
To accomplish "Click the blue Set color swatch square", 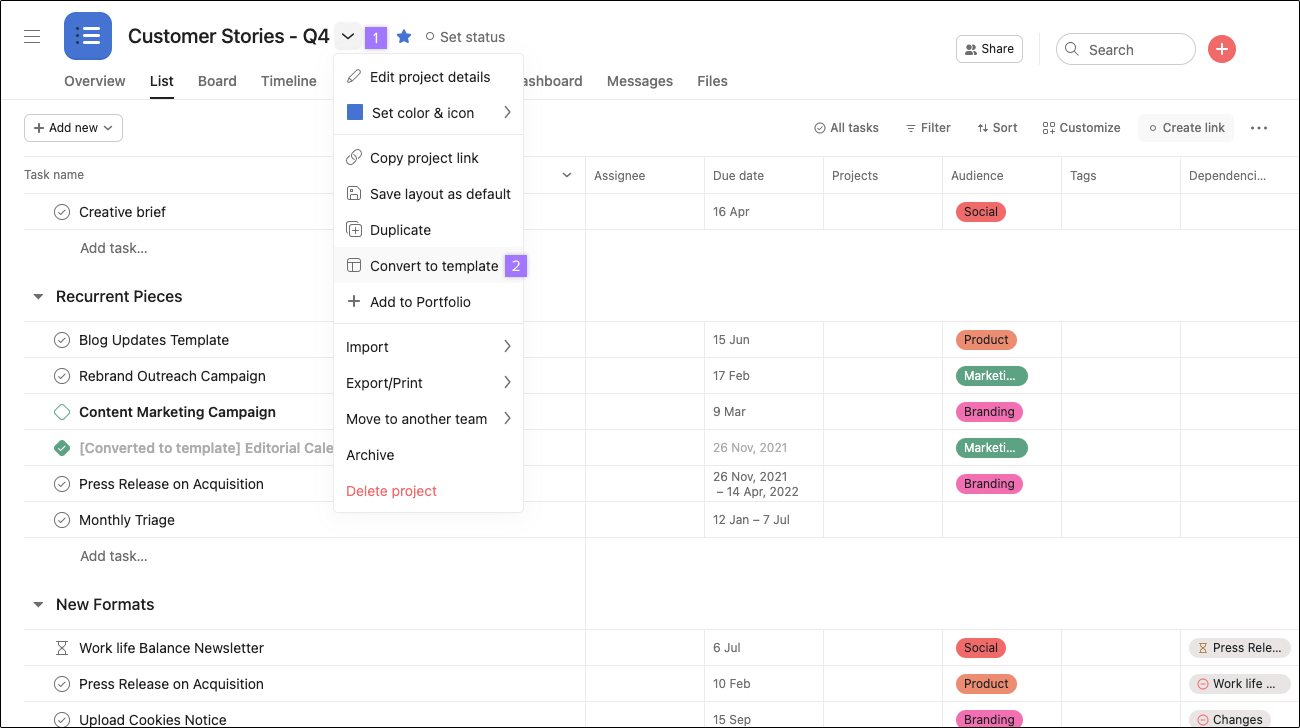I will pos(355,113).
